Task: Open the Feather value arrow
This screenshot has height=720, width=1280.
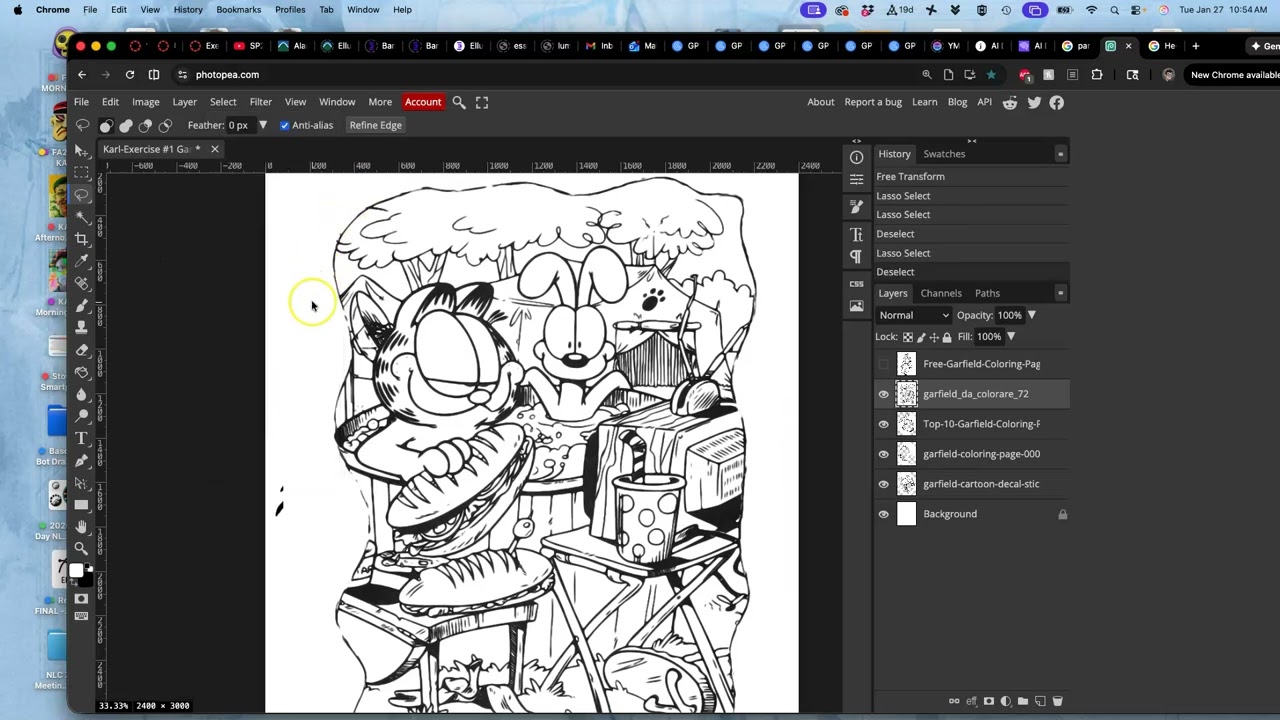Action: (263, 125)
